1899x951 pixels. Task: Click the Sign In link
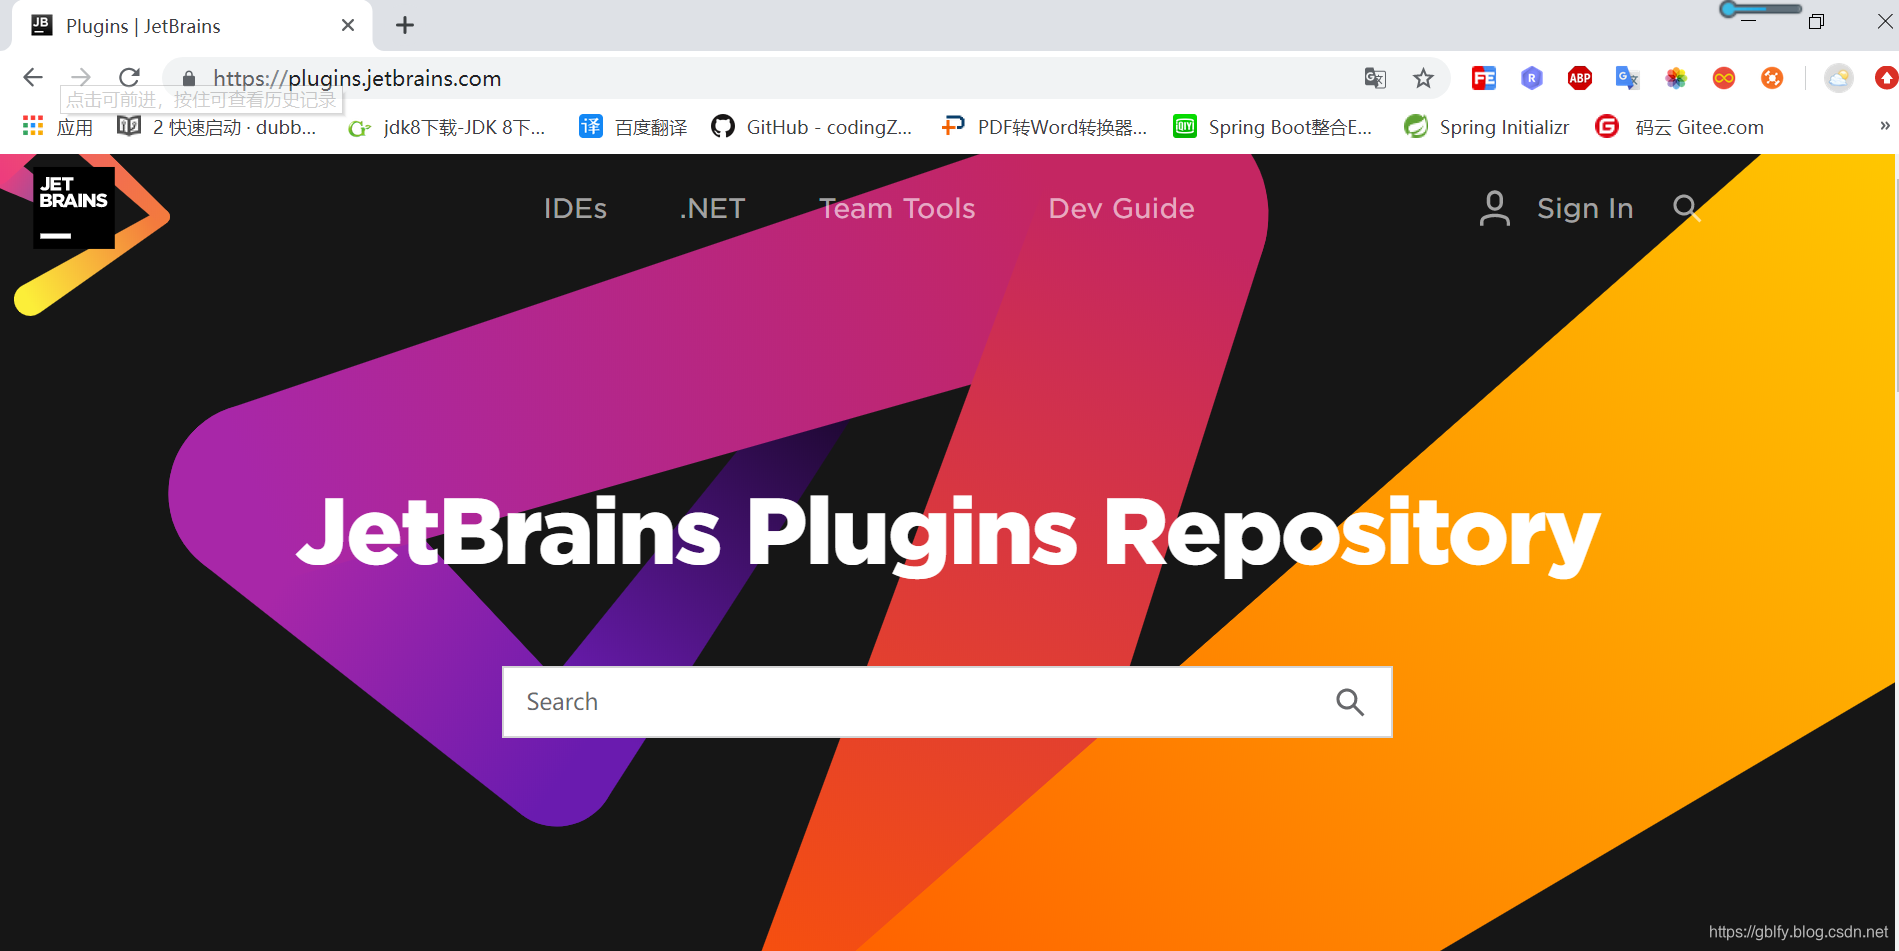click(1585, 208)
